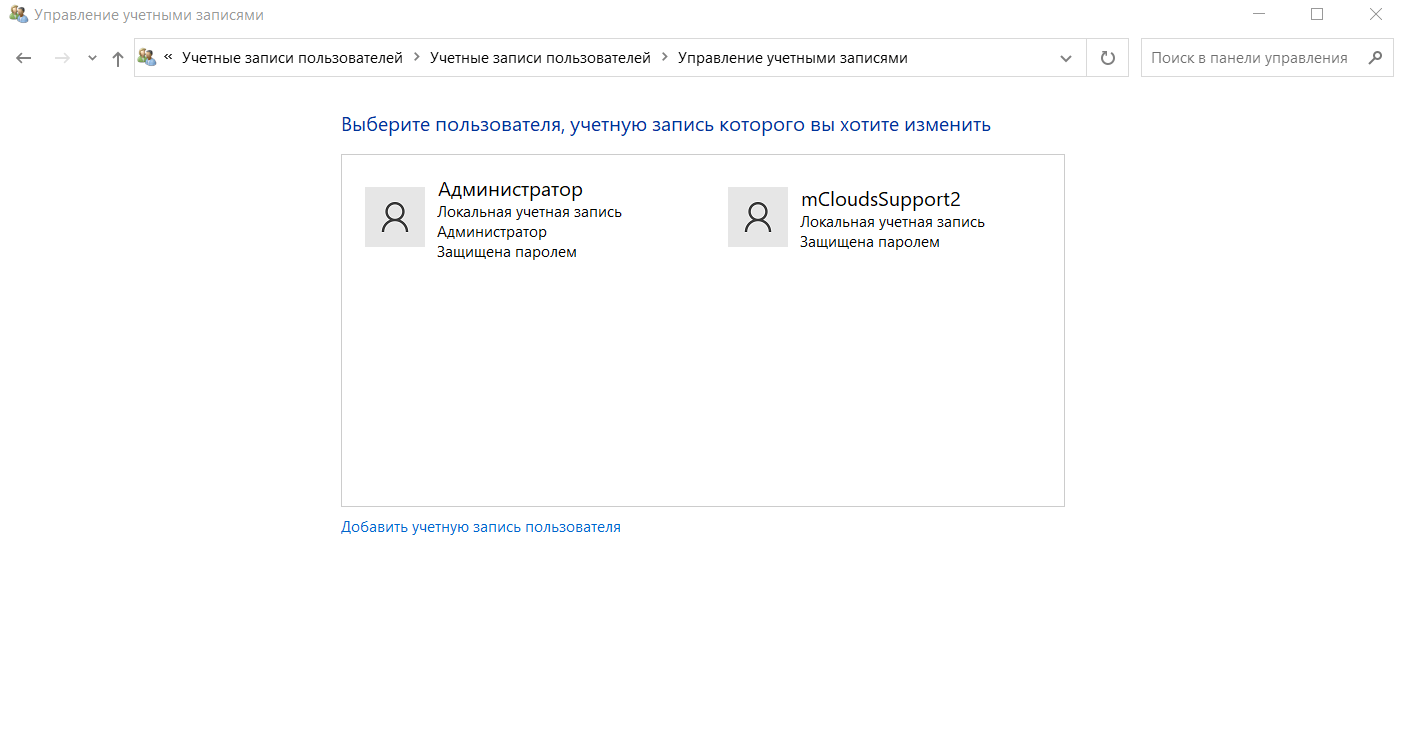Select the Администратор account avatar
This screenshot has width=1403, height=734.
point(395,217)
